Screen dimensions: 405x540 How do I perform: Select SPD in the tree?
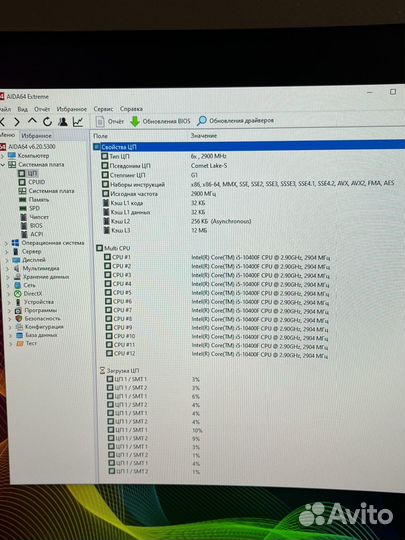pos(34,208)
